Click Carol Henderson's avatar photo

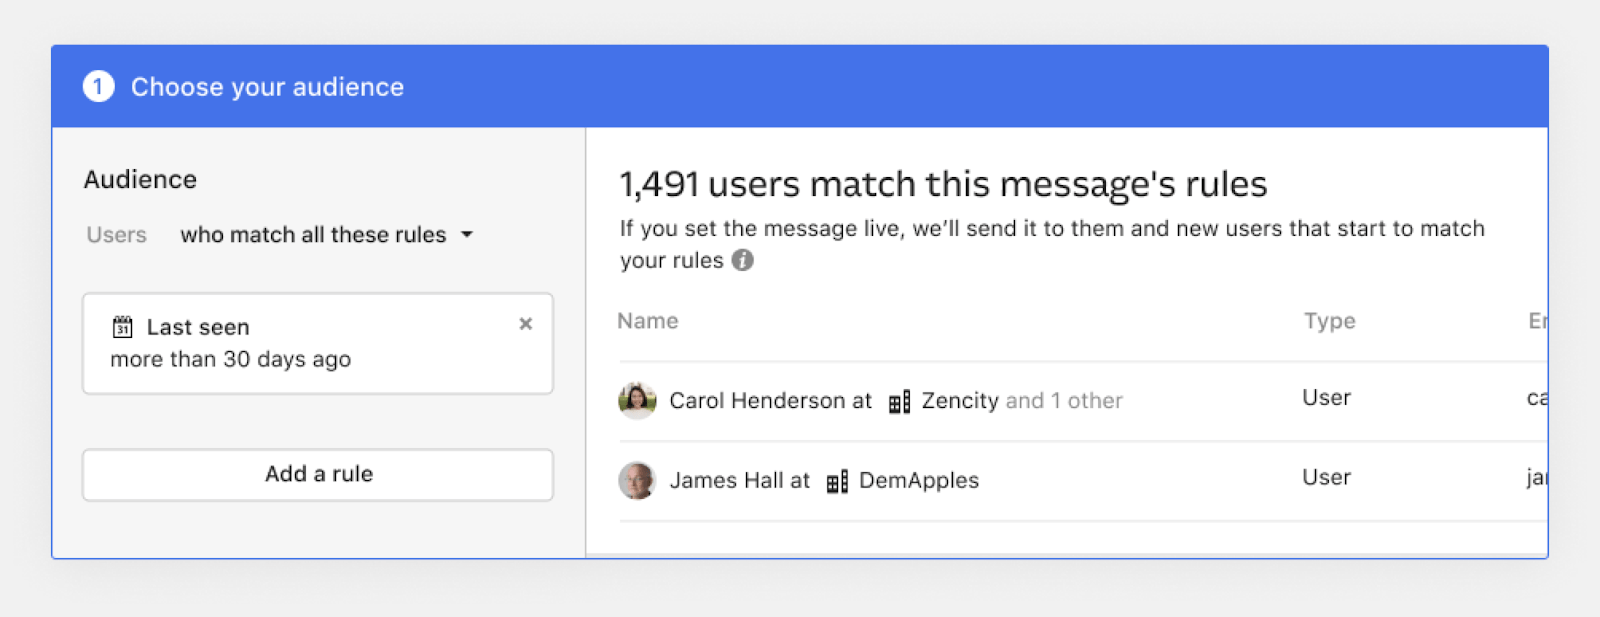click(x=637, y=400)
